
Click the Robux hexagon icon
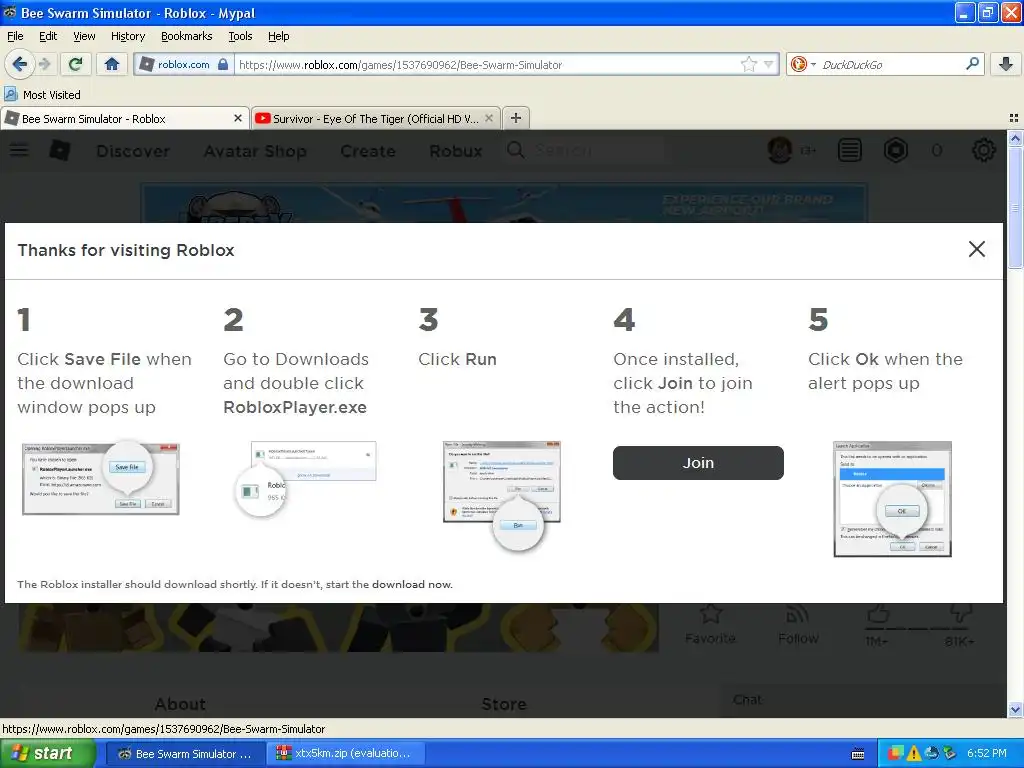[x=895, y=150]
